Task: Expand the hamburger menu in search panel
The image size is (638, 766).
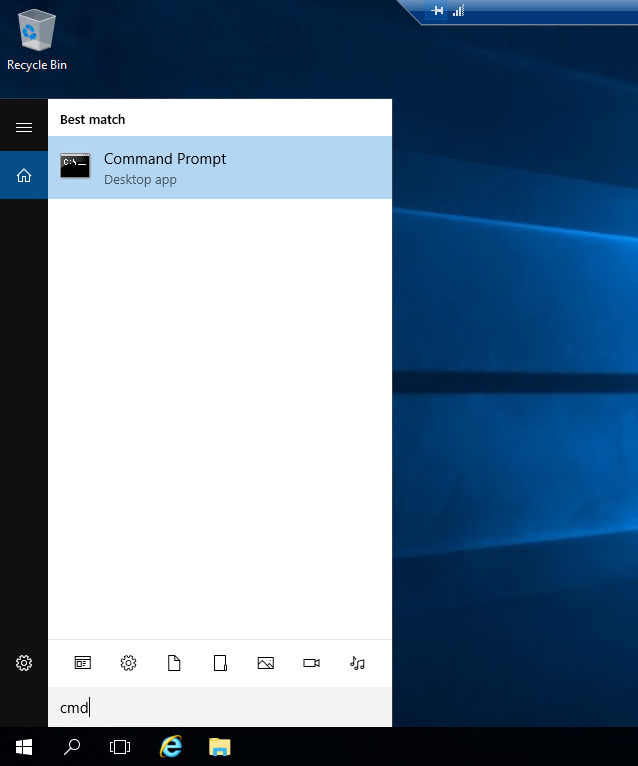Action: point(24,128)
